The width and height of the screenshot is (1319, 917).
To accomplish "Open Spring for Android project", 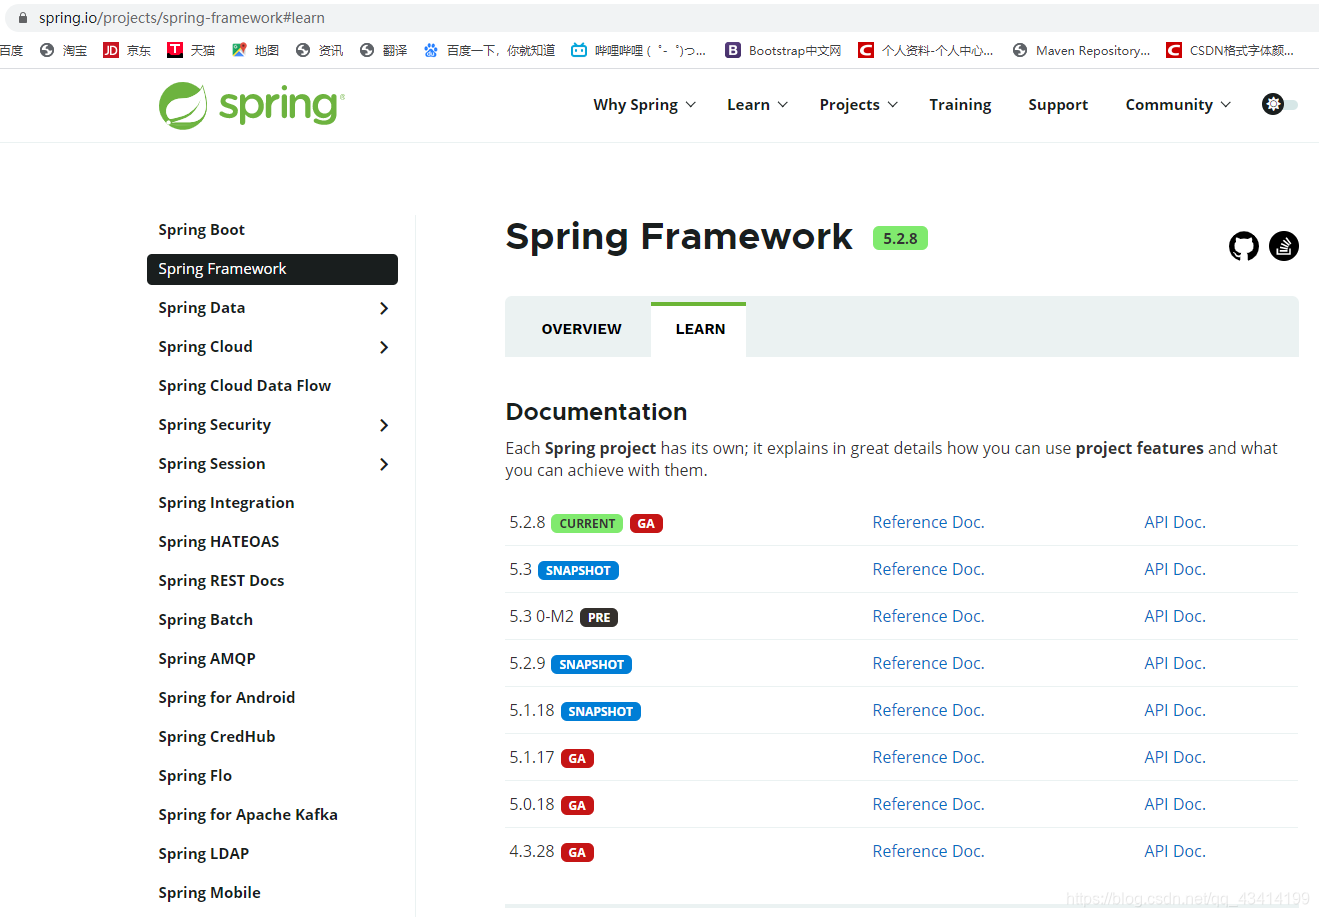I will (x=226, y=698).
